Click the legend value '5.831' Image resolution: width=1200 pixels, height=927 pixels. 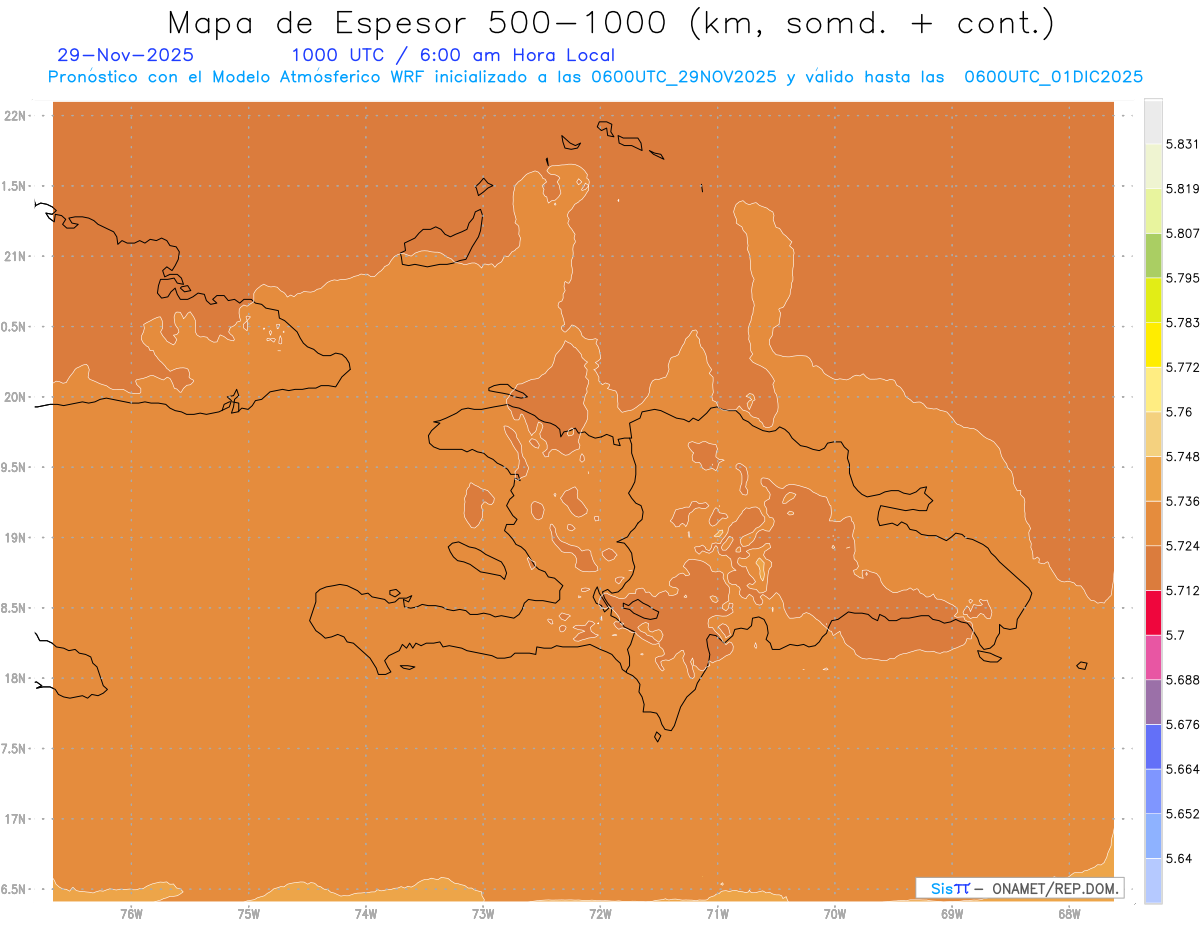tap(1182, 144)
